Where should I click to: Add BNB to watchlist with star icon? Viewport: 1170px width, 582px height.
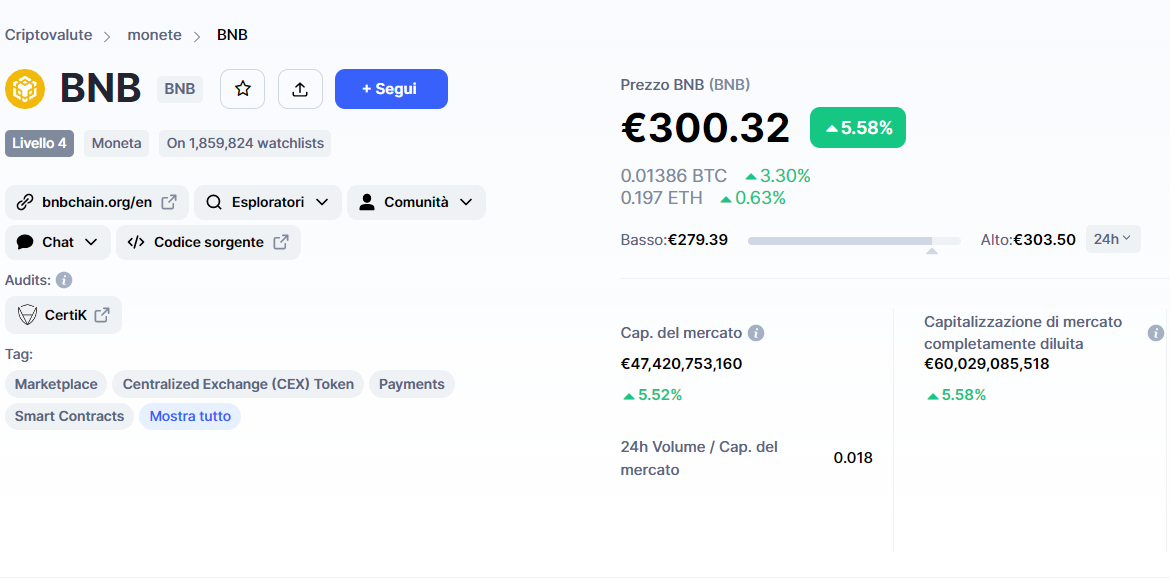(243, 89)
